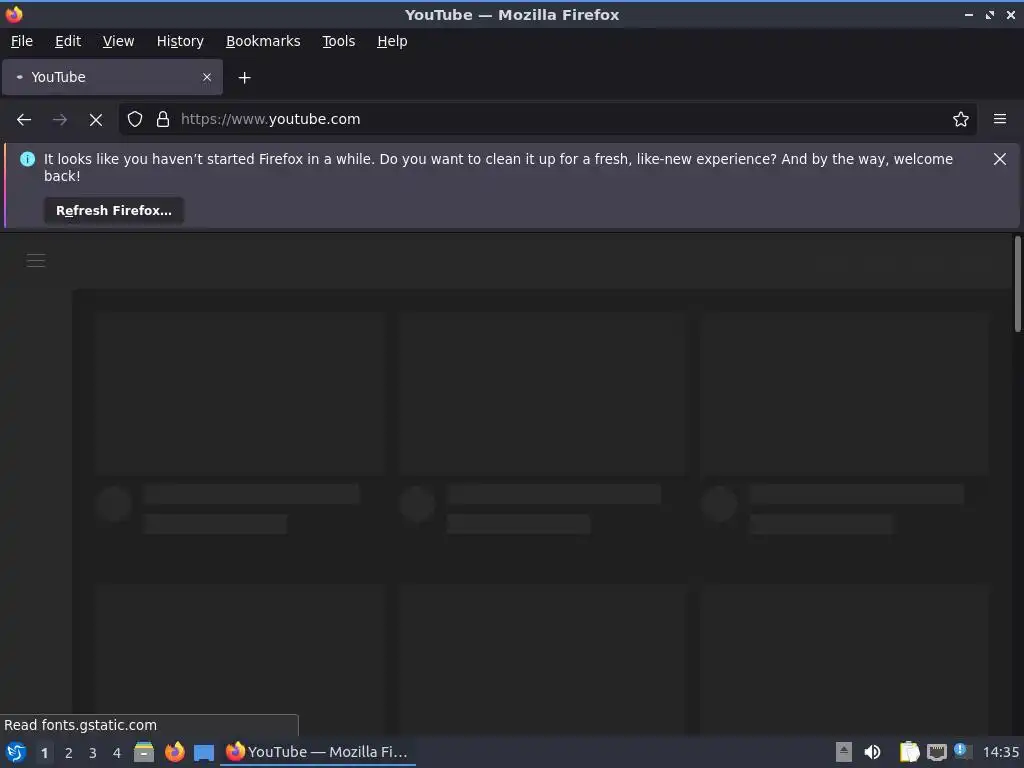Switch to workspace 1

click(x=44, y=753)
